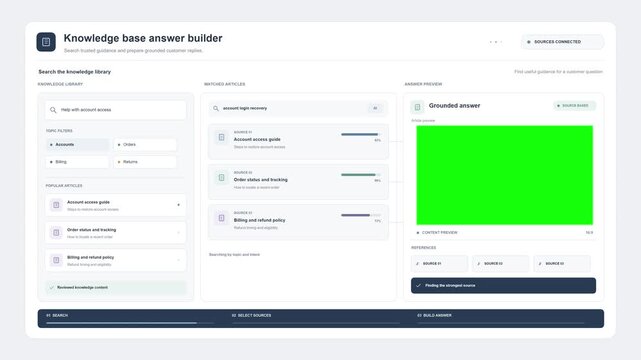641x360 pixels.
Task: Click Source 02 document icon in matched articles
Action: 222,178
